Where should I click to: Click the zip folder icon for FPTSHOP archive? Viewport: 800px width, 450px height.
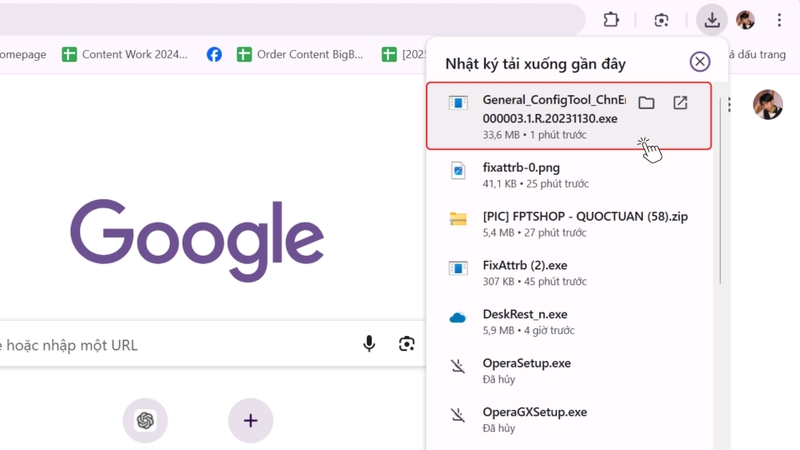[x=458, y=219]
